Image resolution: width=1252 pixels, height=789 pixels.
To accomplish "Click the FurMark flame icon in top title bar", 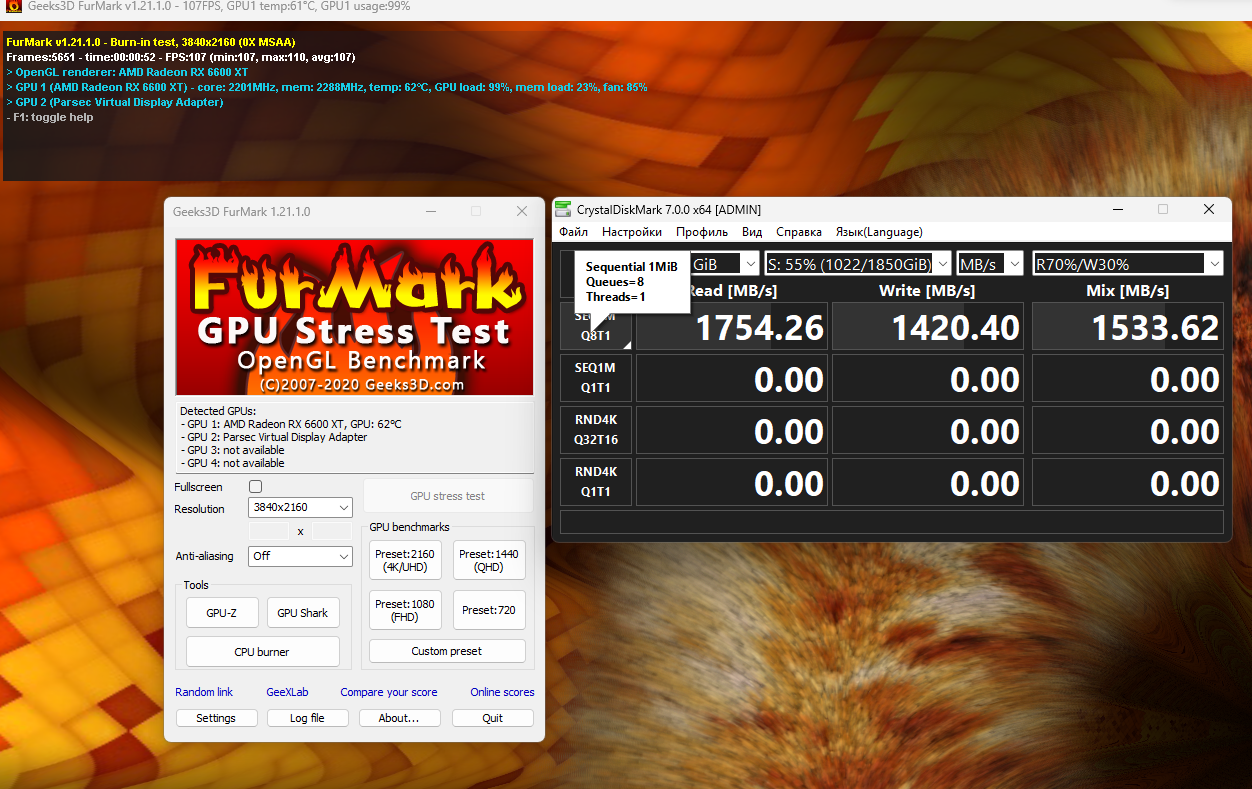I will [14, 7].
